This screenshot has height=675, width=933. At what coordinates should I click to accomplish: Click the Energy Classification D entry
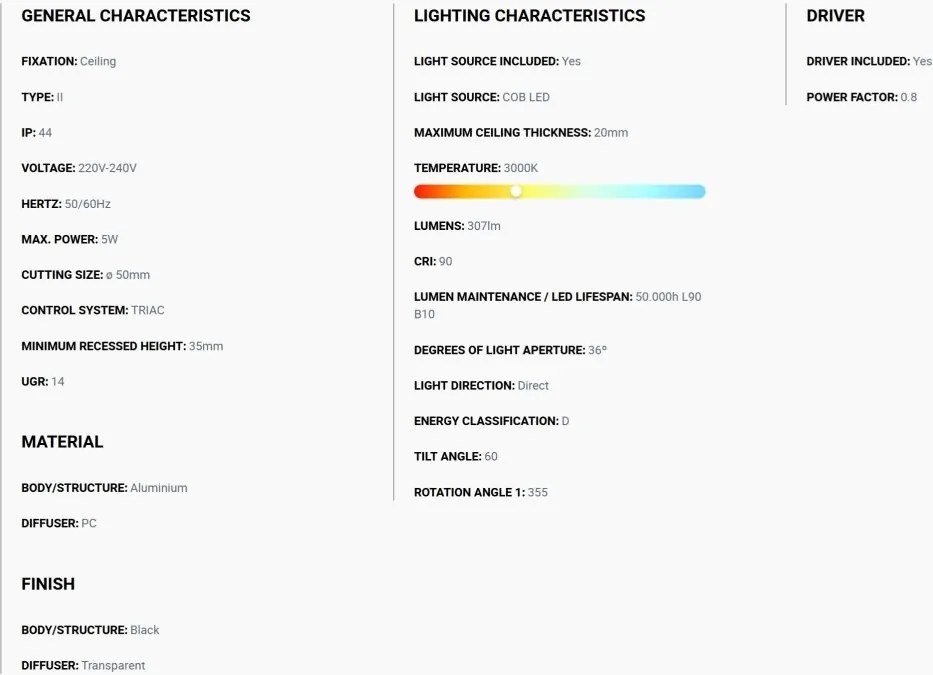pos(491,421)
